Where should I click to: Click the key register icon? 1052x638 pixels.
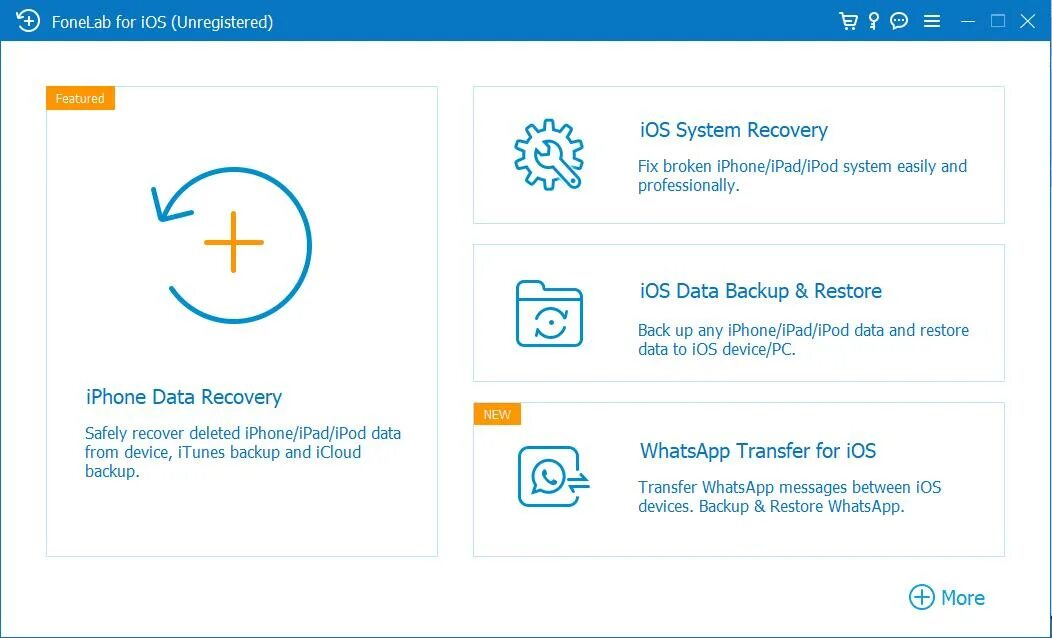point(874,21)
